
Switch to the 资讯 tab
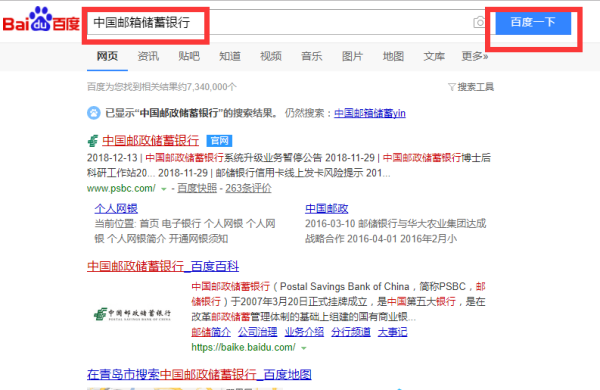(x=148, y=56)
